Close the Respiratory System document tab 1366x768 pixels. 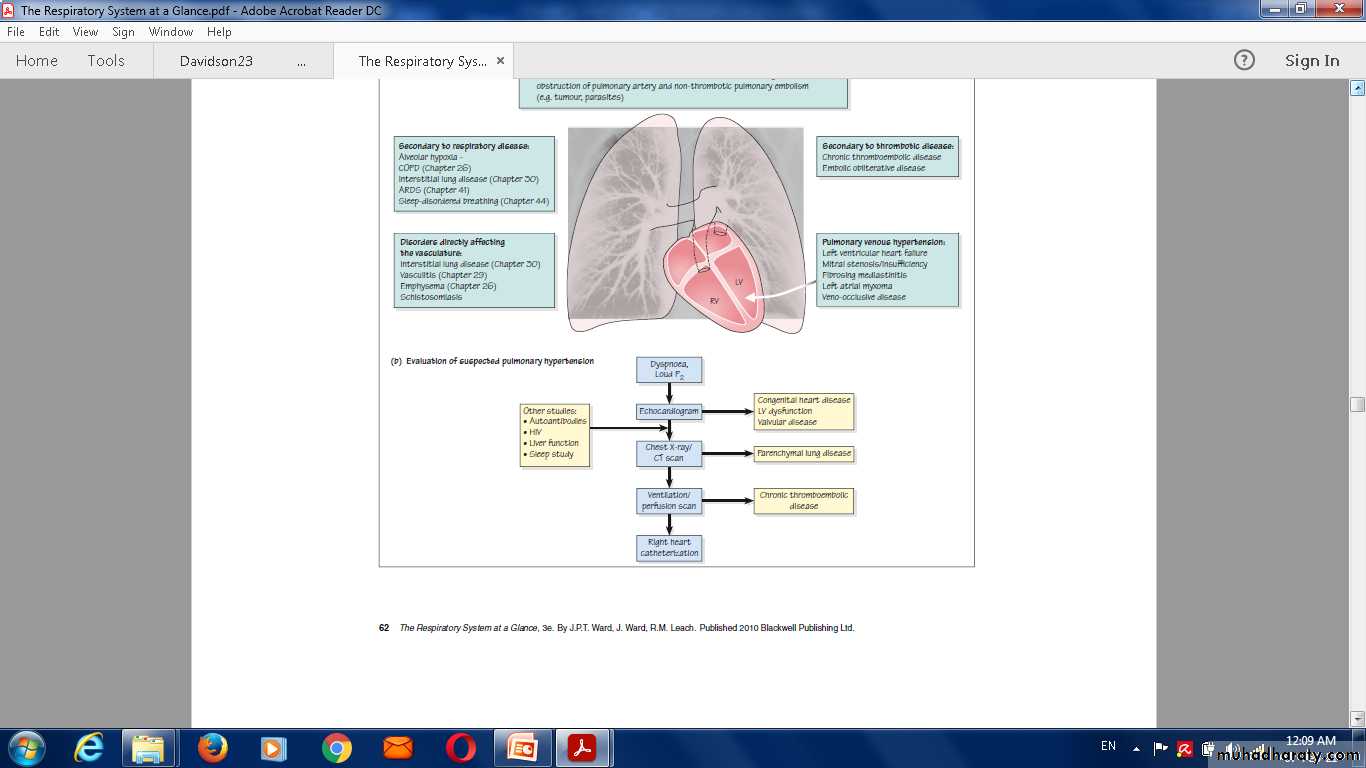(500, 61)
